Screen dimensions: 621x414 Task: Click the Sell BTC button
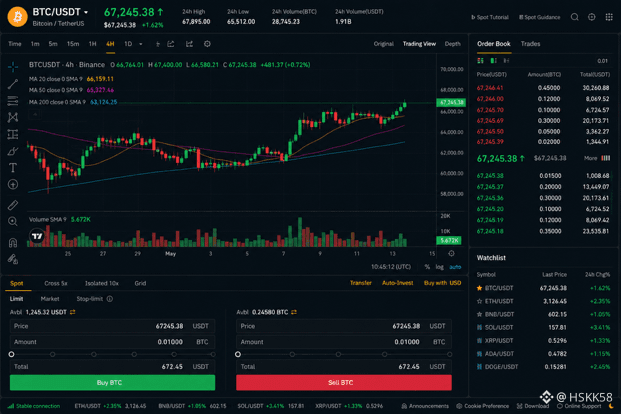click(x=344, y=383)
